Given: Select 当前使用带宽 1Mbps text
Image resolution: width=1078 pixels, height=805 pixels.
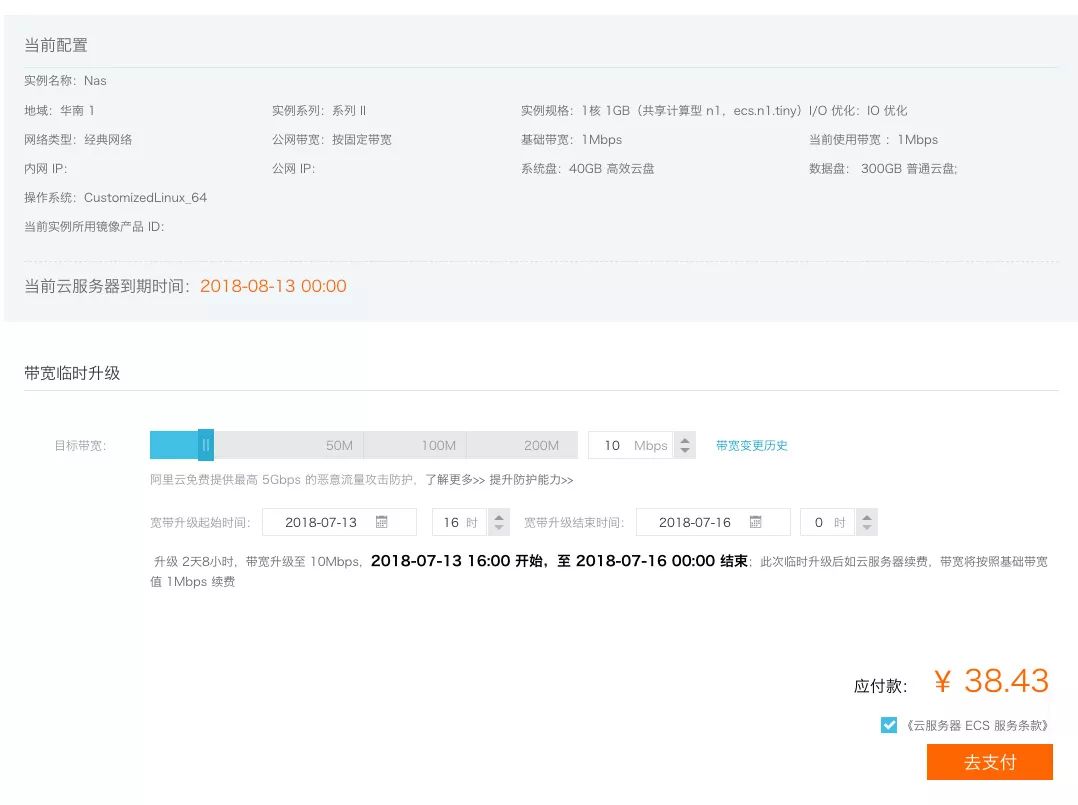Looking at the screenshot, I should [x=873, y=140].
